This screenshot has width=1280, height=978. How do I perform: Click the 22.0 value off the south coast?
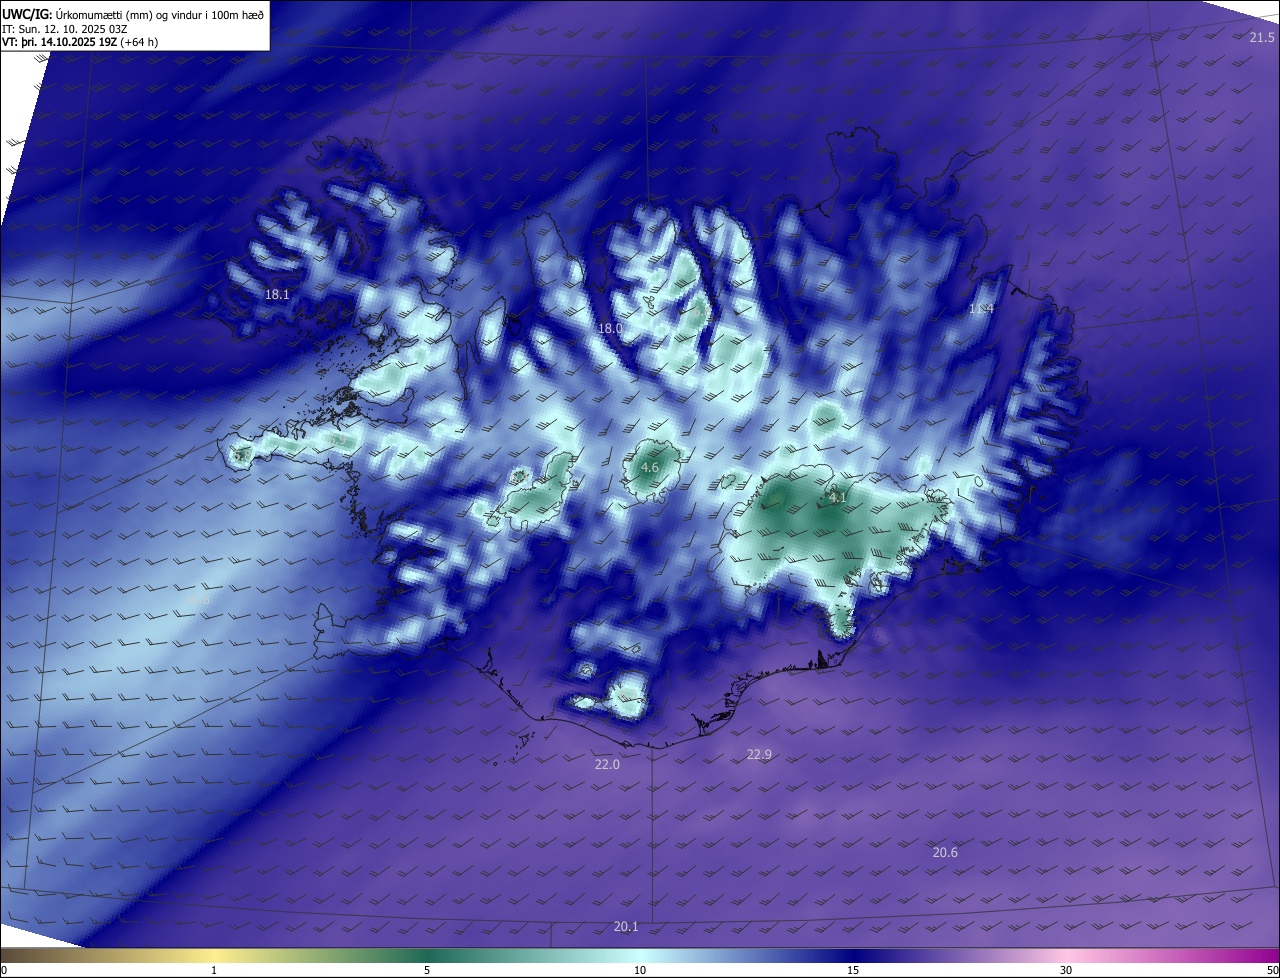[x=607, y=764]
